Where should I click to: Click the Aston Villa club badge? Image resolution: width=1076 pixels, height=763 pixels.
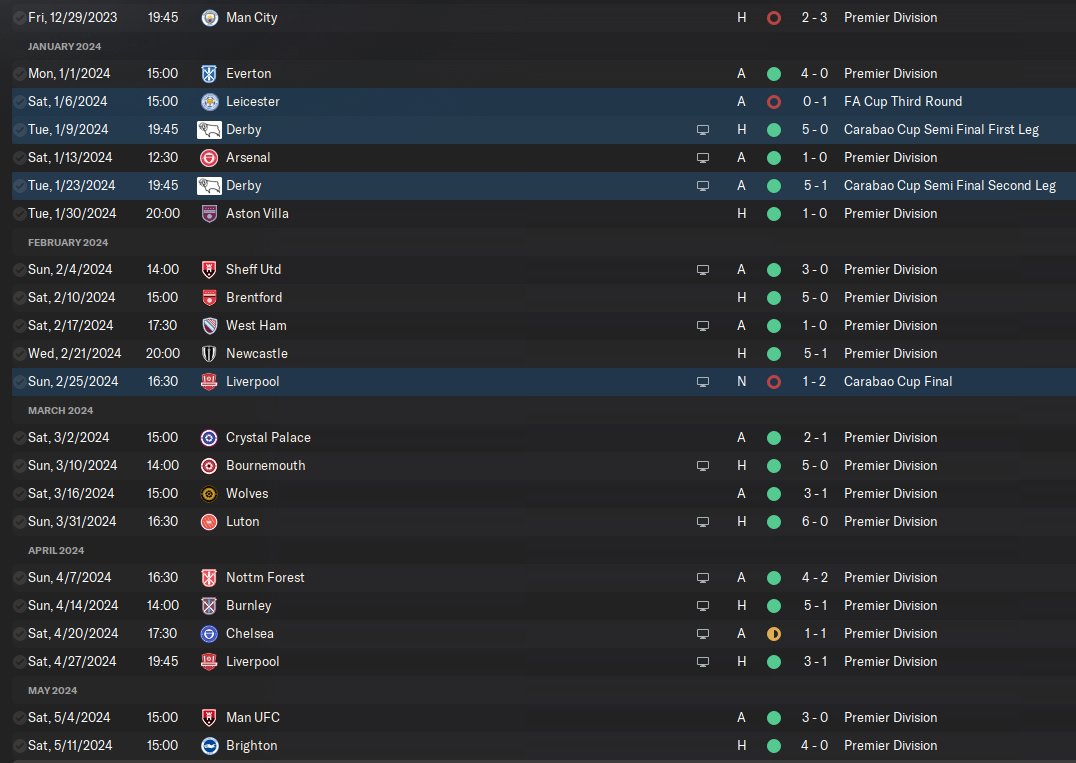click(x=209, y=214)
